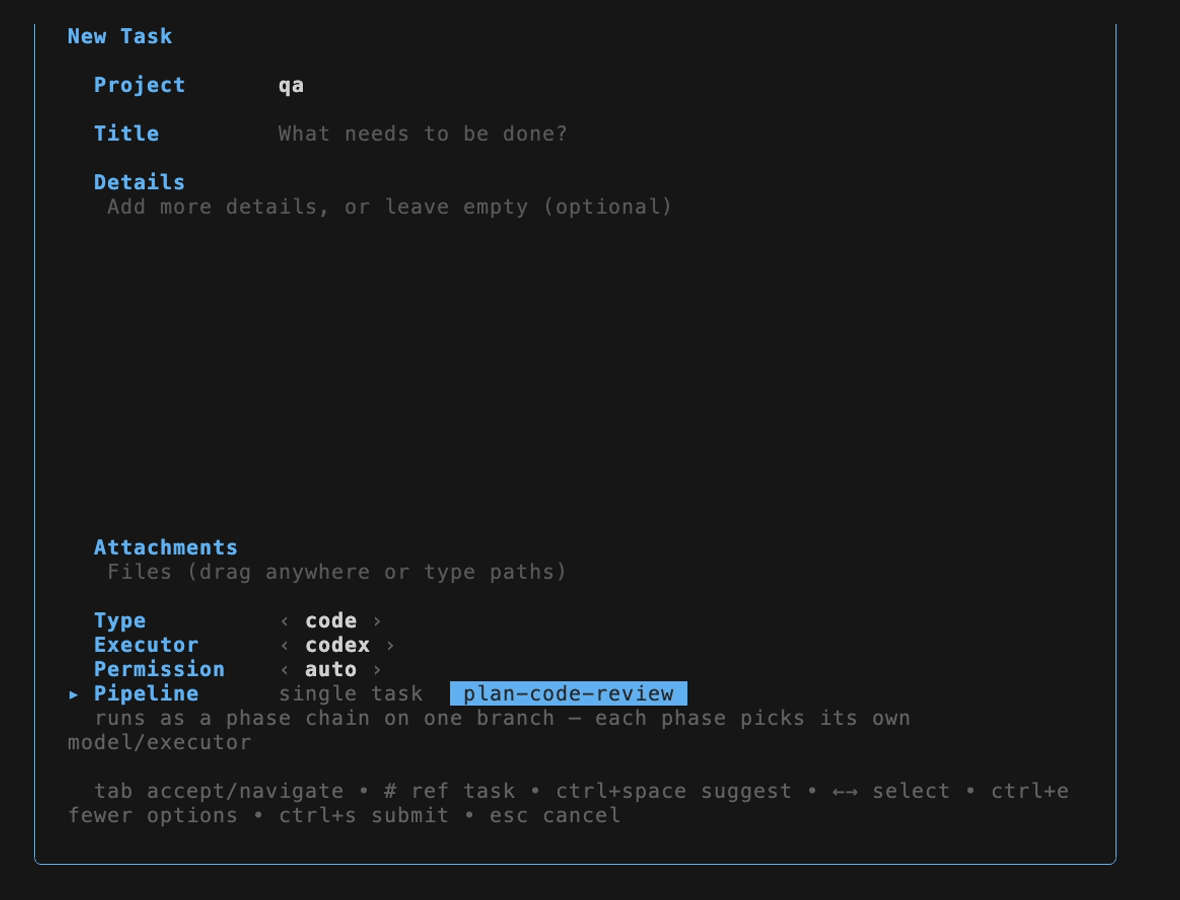The width and height of the screenshot is (1180, 900).
Task: Click the codex value in Executor row
Action: 337,645
